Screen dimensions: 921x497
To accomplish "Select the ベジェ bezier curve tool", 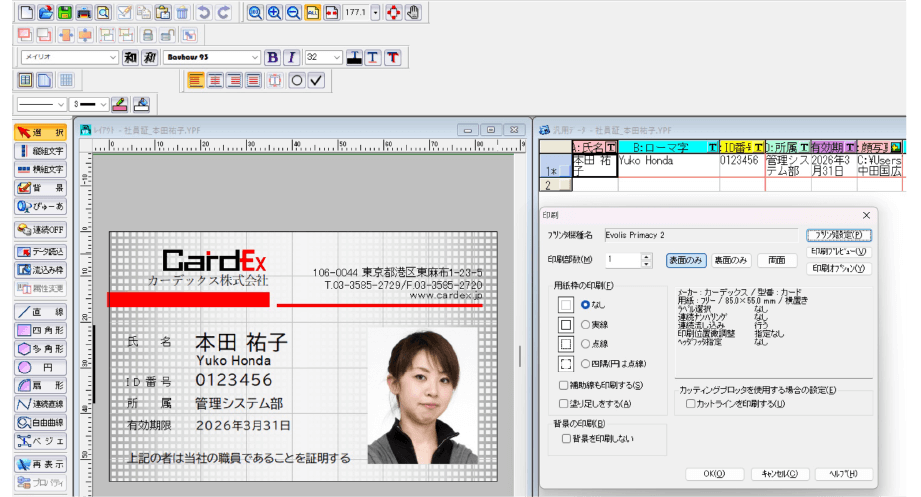I will pos(41,441).
